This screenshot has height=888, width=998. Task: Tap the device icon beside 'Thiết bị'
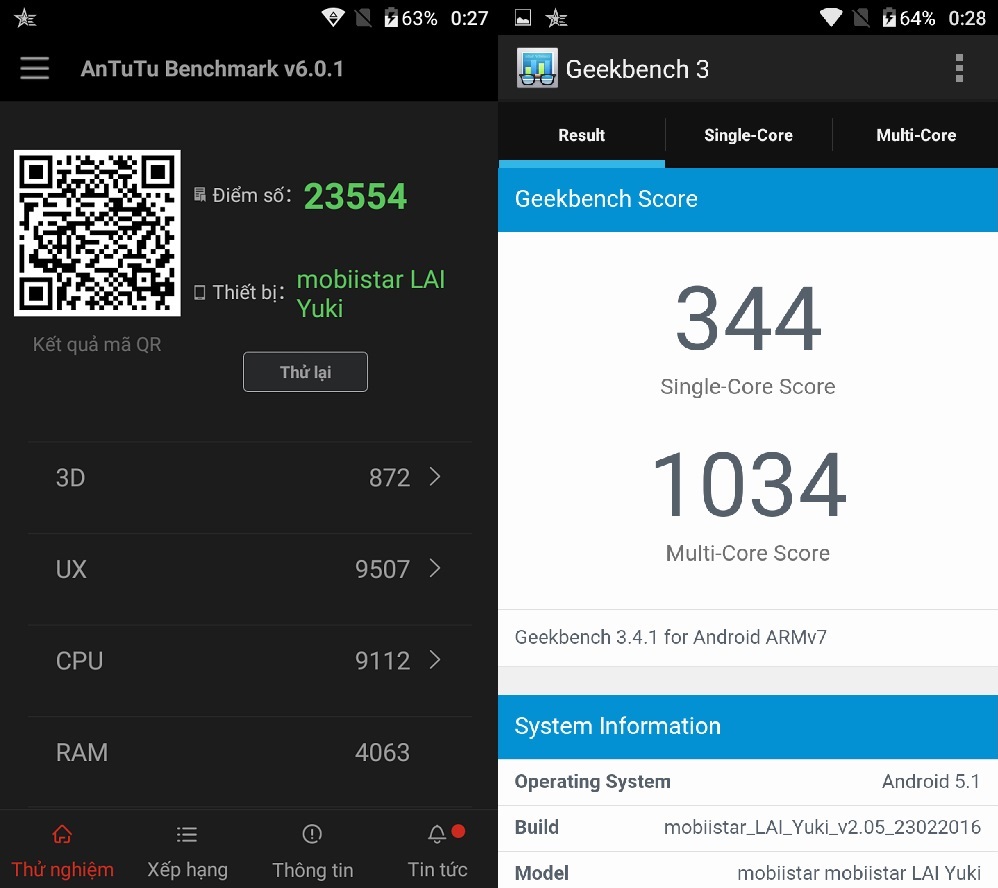click(x=200, y=292)
